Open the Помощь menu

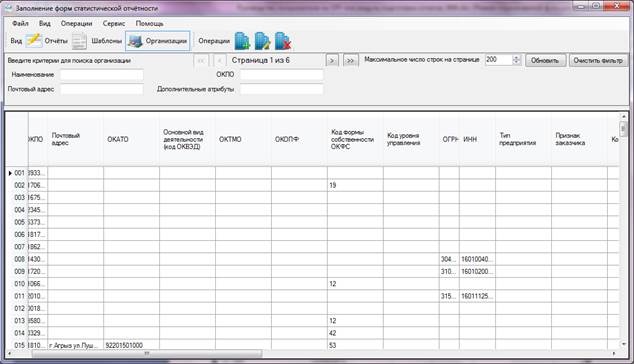149,23
